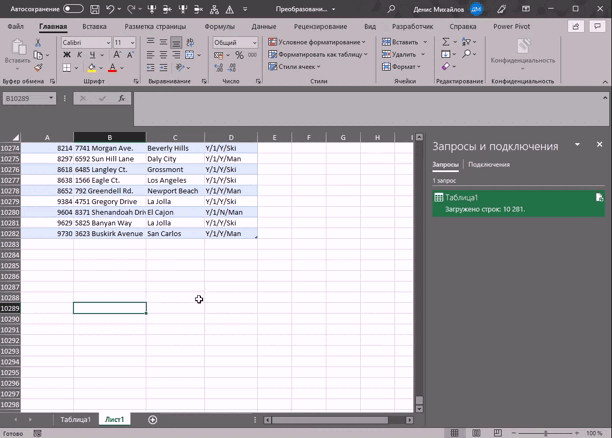Click in the Name Box B10289
The width and height of the screenshot is (612, 438).
tap(25, 98)
